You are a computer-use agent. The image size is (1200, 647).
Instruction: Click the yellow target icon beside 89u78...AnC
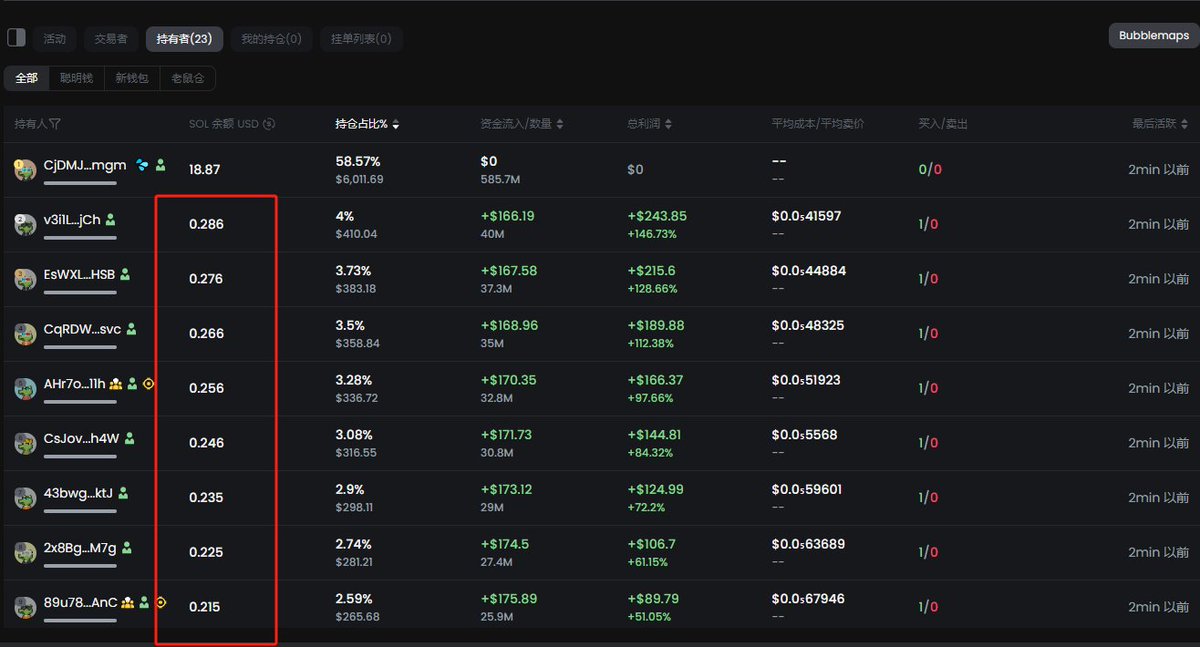click(x=161, y=602)
